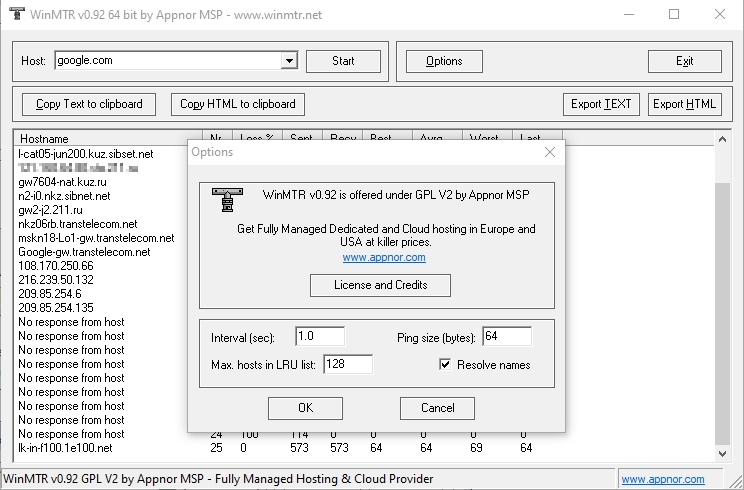The width and height of the screenshot is (744, 490).
Task: Click Export TEXT button
Action: tap(601, 104)
